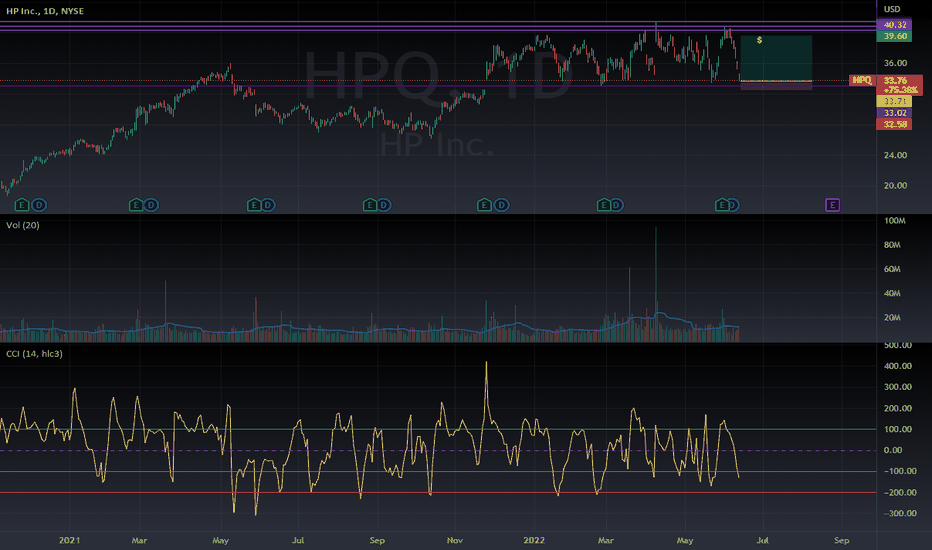
Task: Select the dividend D marker after May 2022
Action: [734, 205]
